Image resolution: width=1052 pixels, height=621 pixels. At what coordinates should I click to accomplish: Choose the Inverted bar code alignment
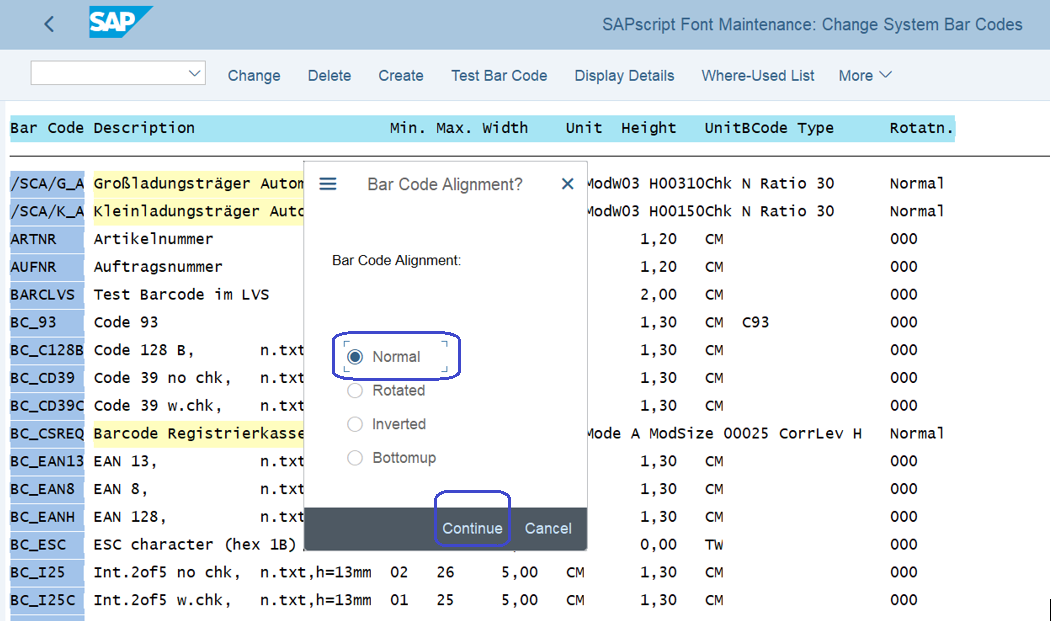pos(355,424)
